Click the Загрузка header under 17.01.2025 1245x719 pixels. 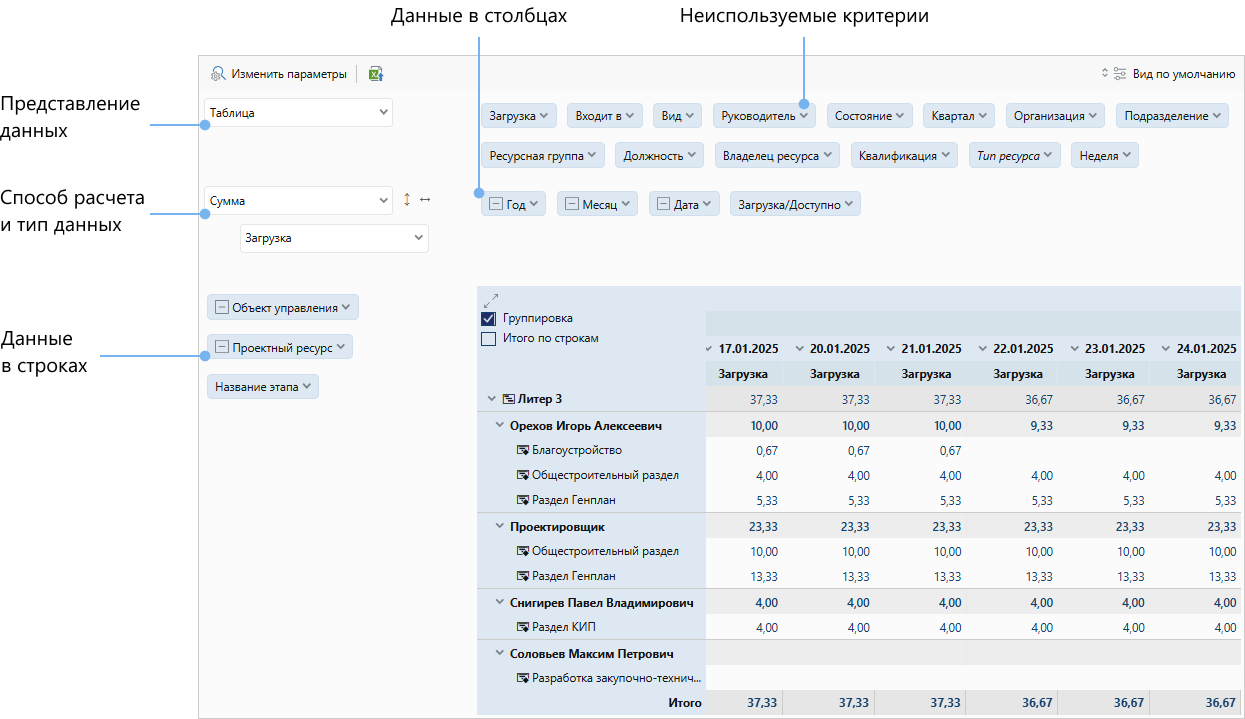pos(743,374)
